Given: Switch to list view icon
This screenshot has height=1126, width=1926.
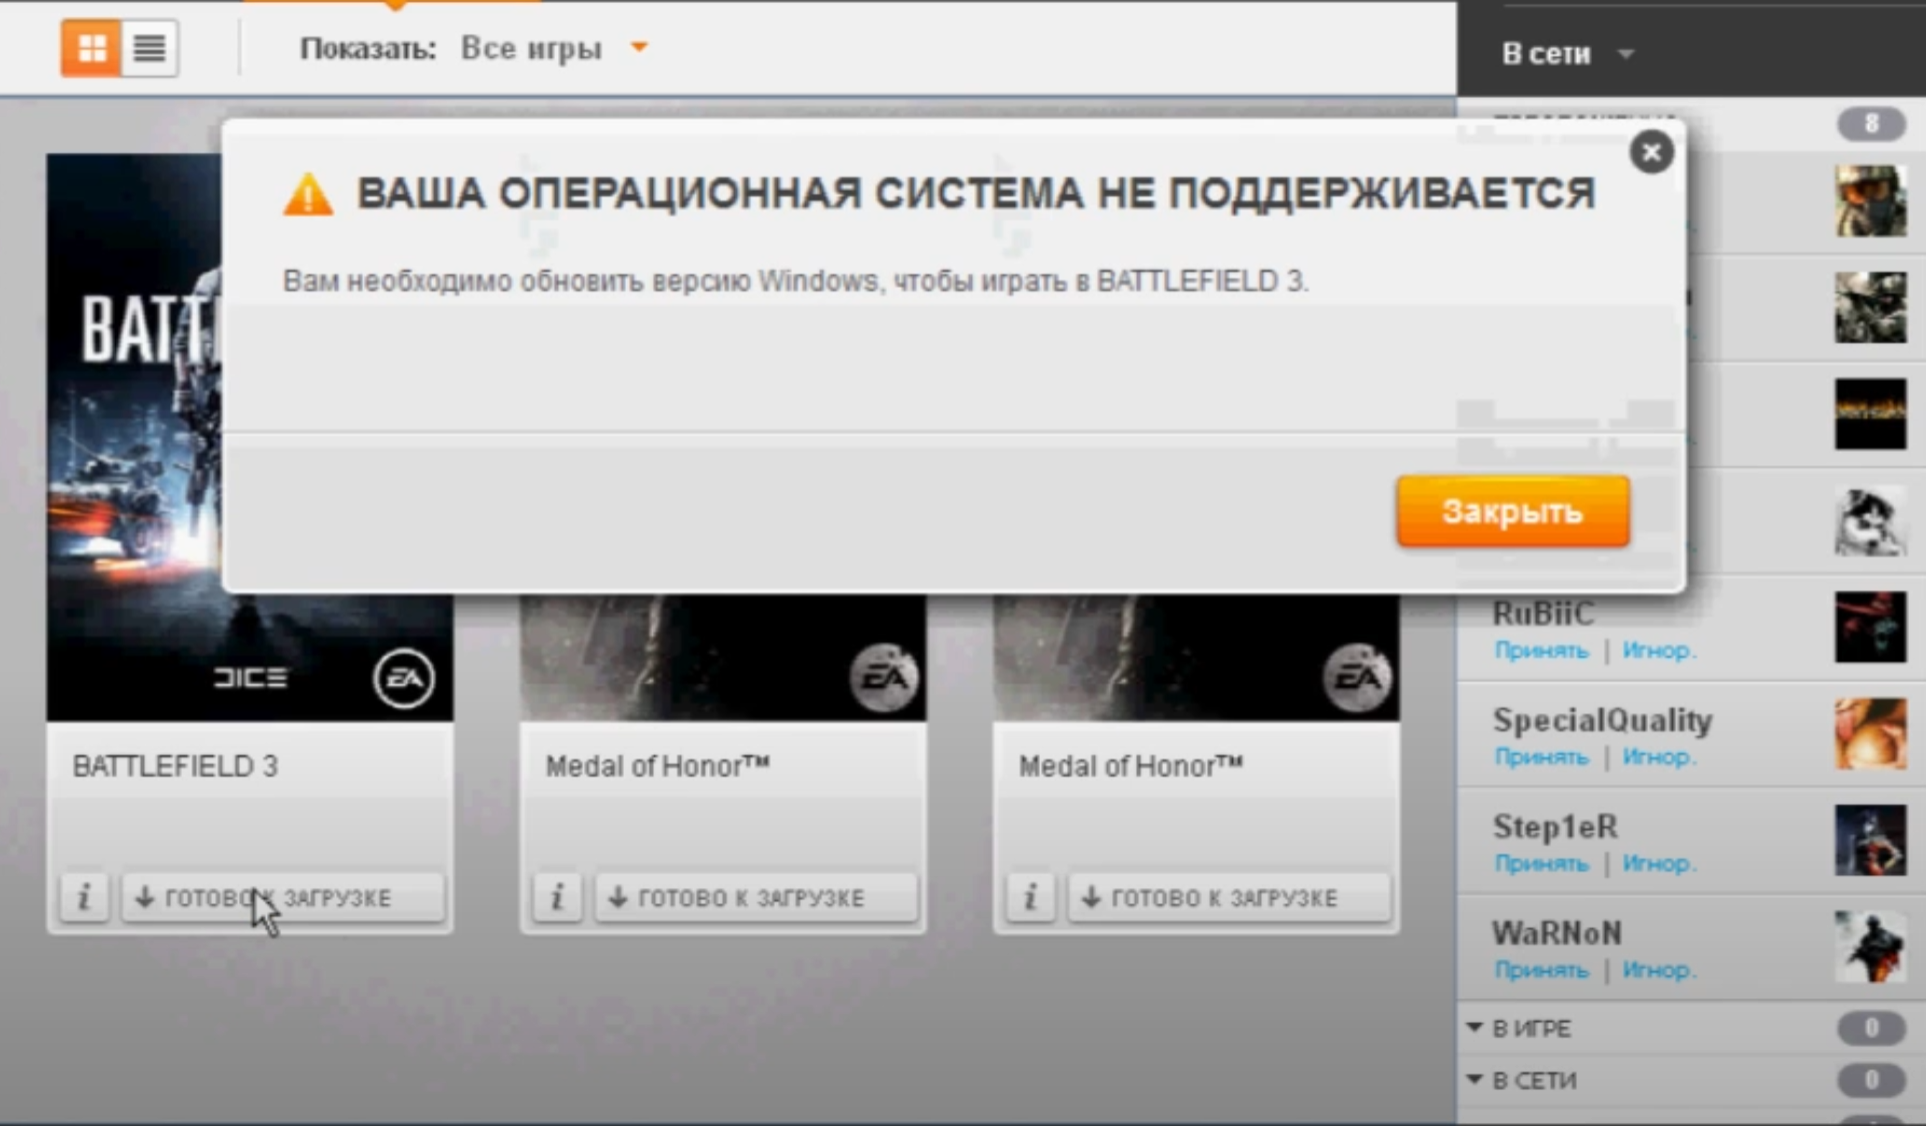Looking at the screenshot, I should [150, 48].
